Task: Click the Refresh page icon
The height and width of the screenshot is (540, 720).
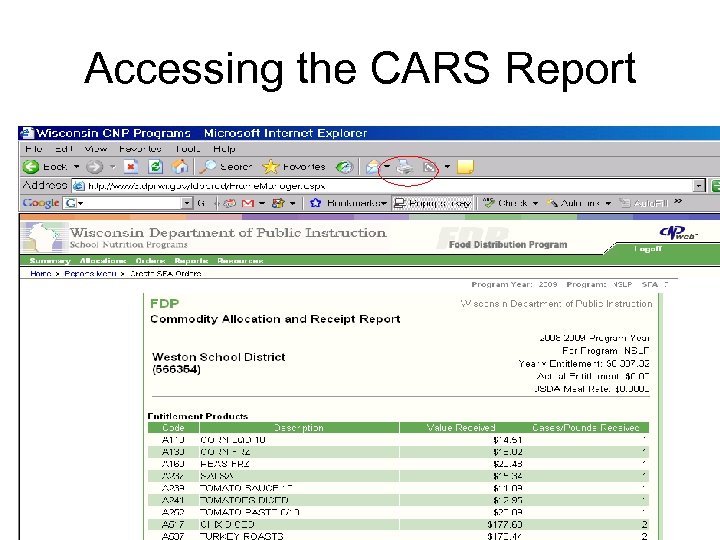Action: 155,167
